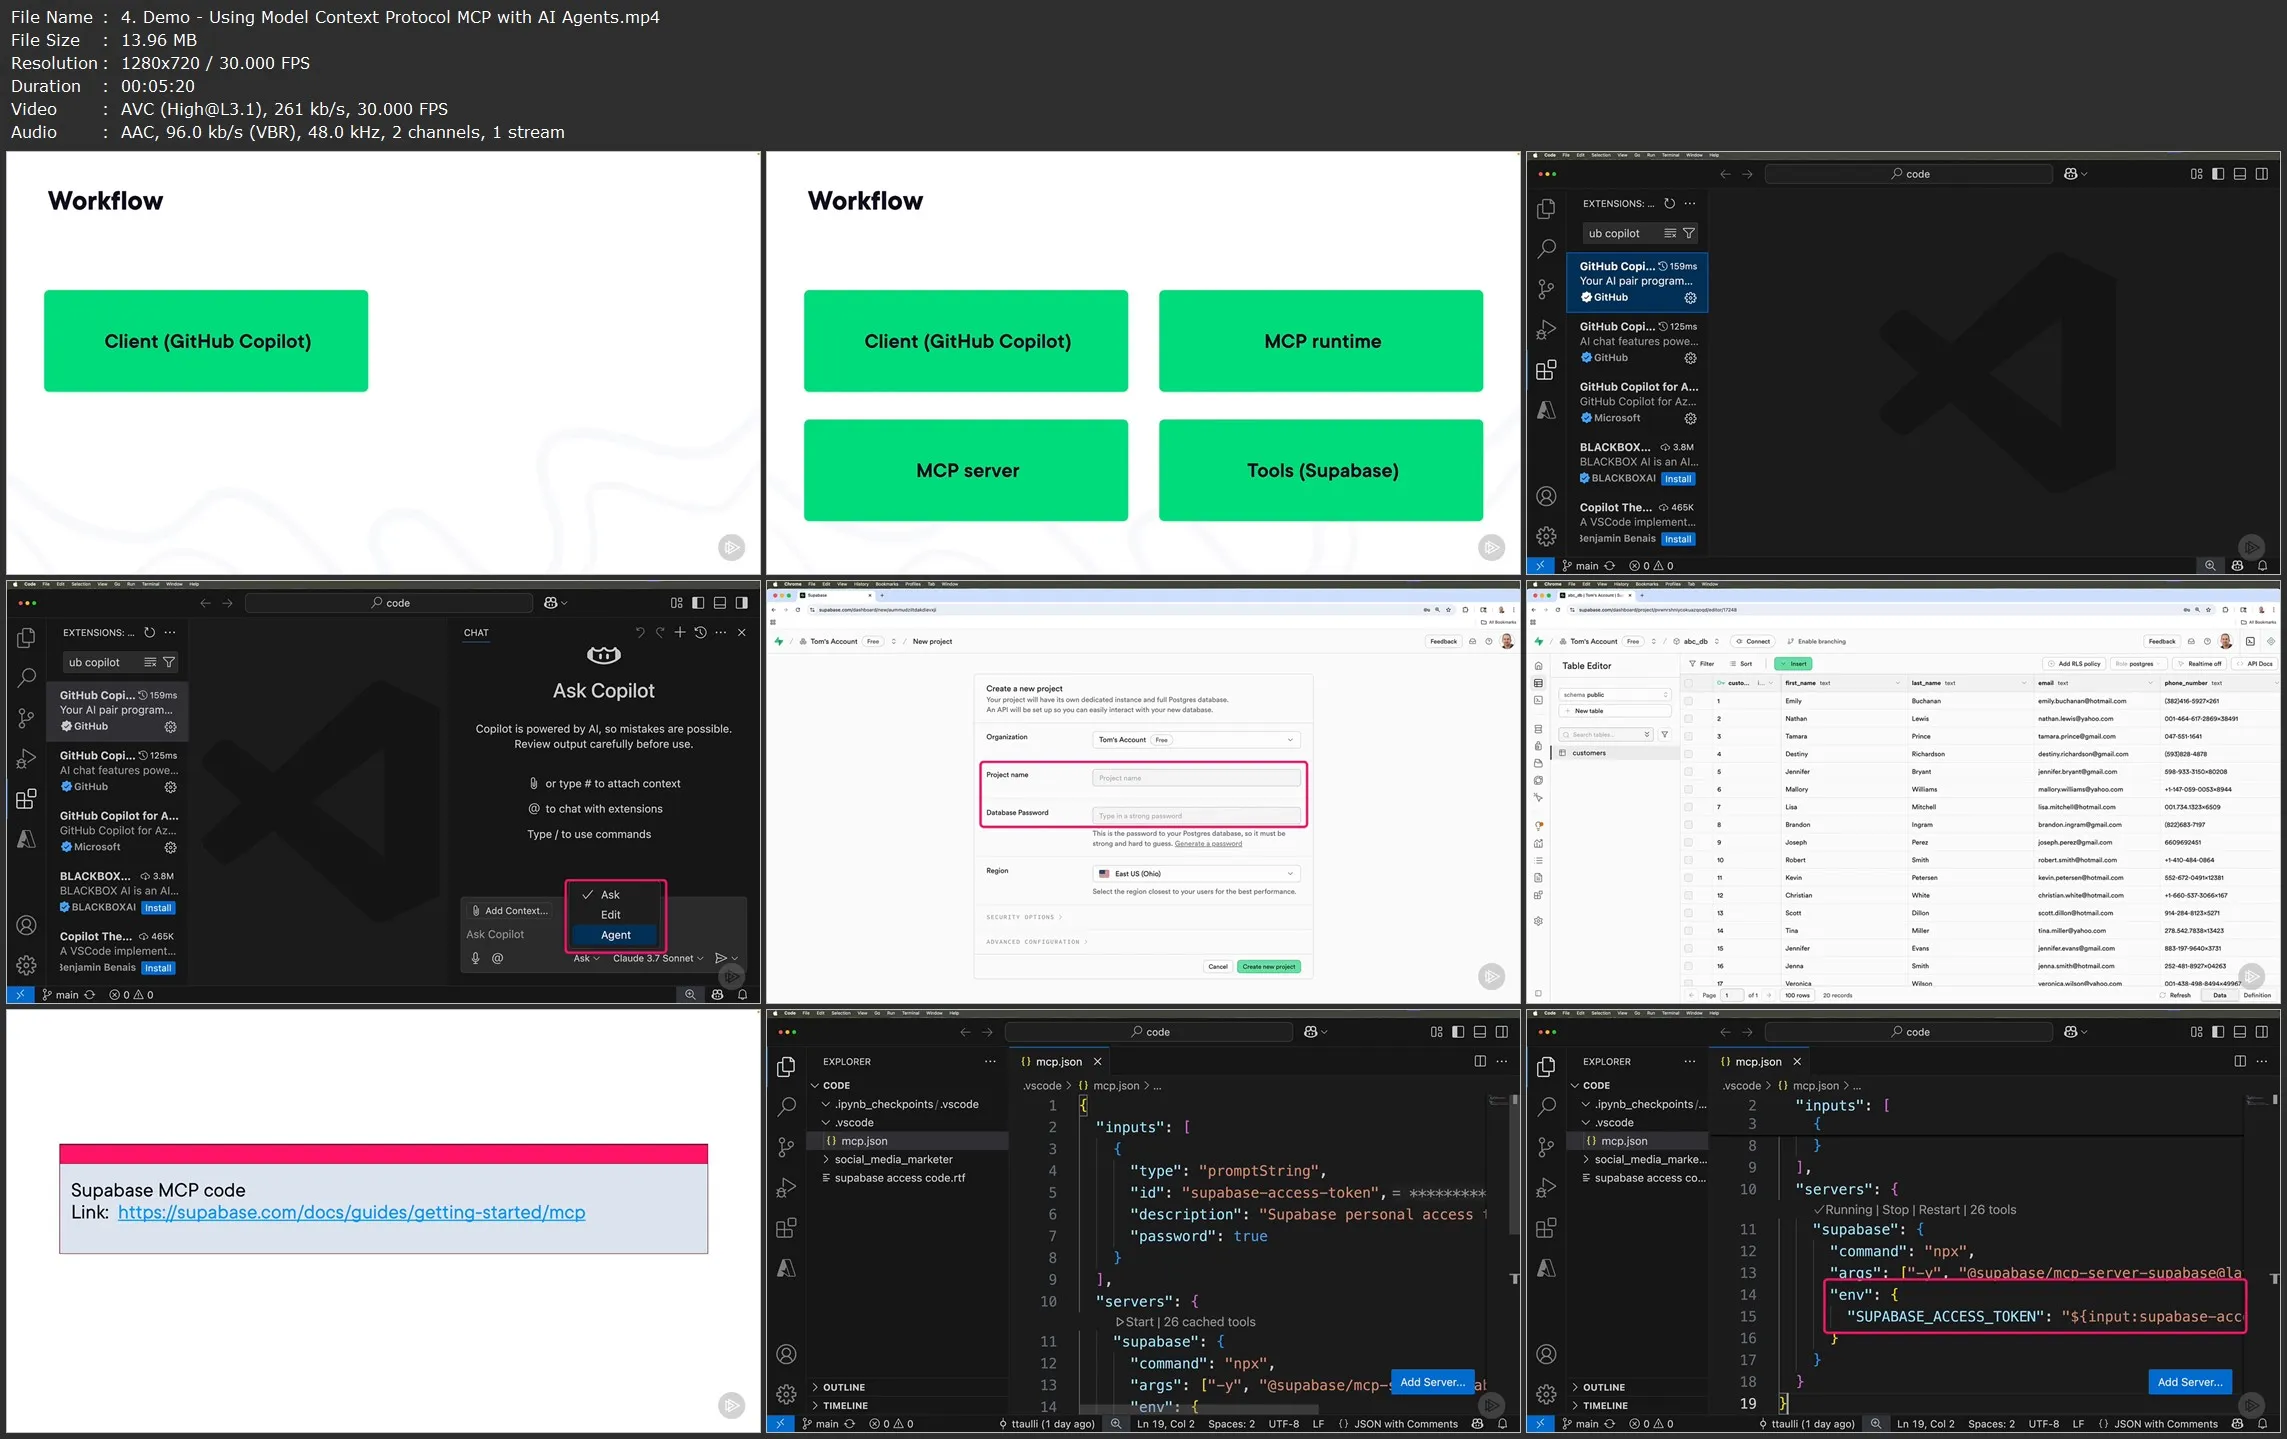This screenshot has height=1439, width=2287.
Task: Check the row checkbox for Nathan Lewis
Action: pos(1689,719)
